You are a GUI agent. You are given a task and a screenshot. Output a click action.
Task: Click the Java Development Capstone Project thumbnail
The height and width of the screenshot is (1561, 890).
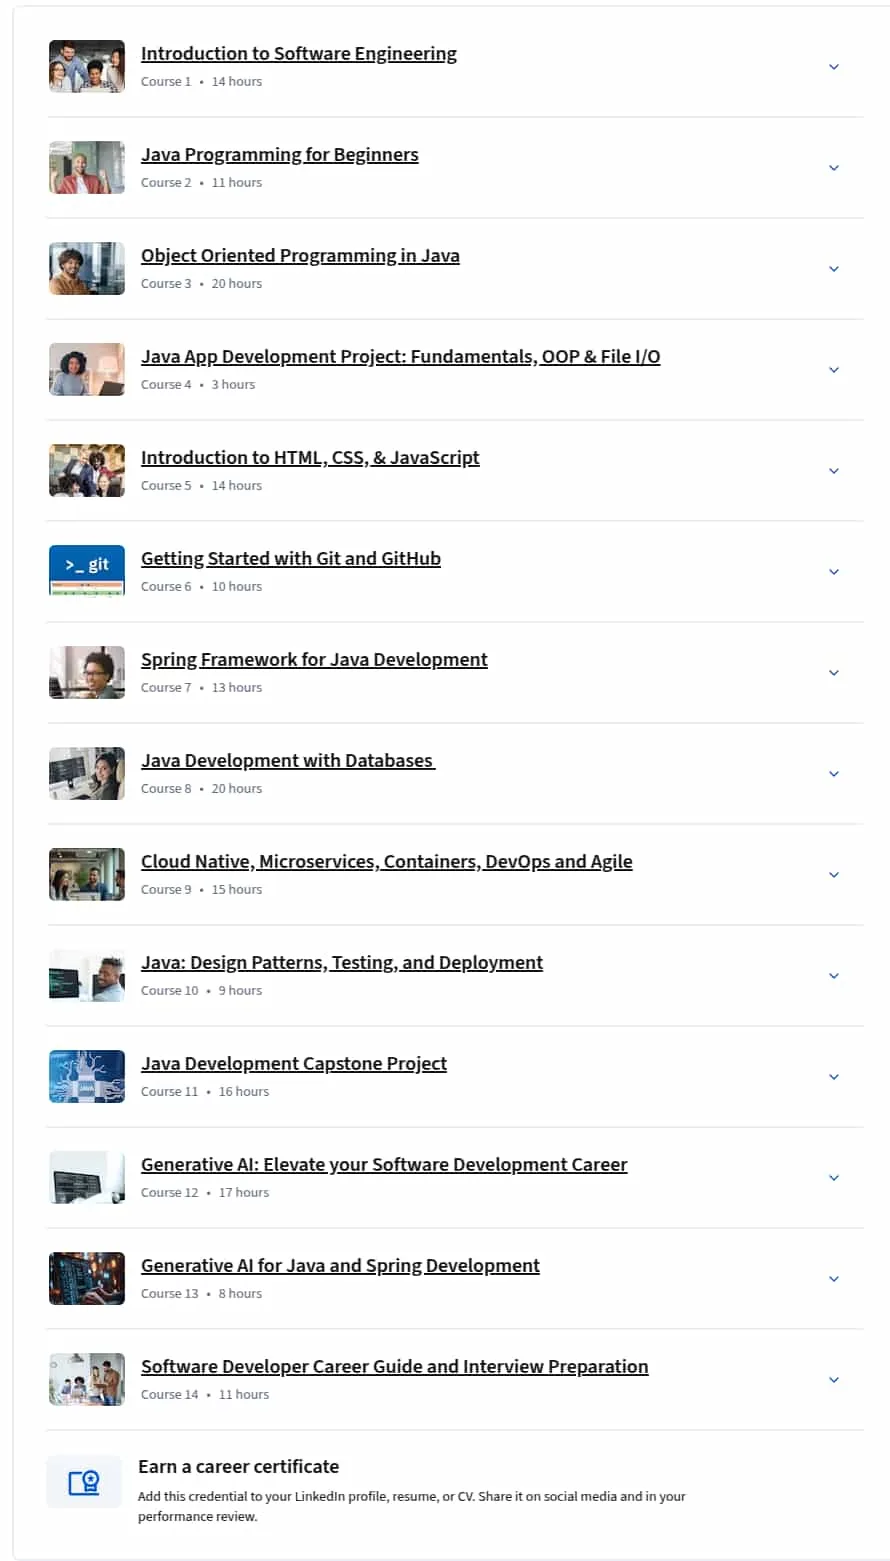pos(87,1076)
